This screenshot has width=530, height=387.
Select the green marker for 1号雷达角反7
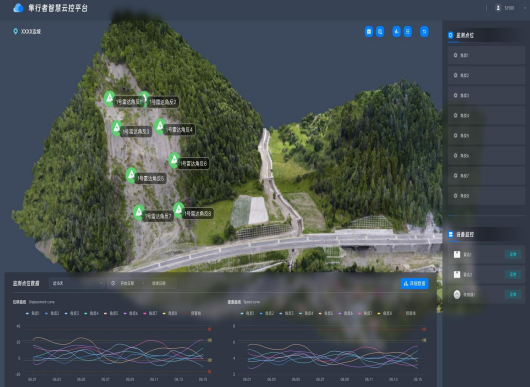[139, 212]
